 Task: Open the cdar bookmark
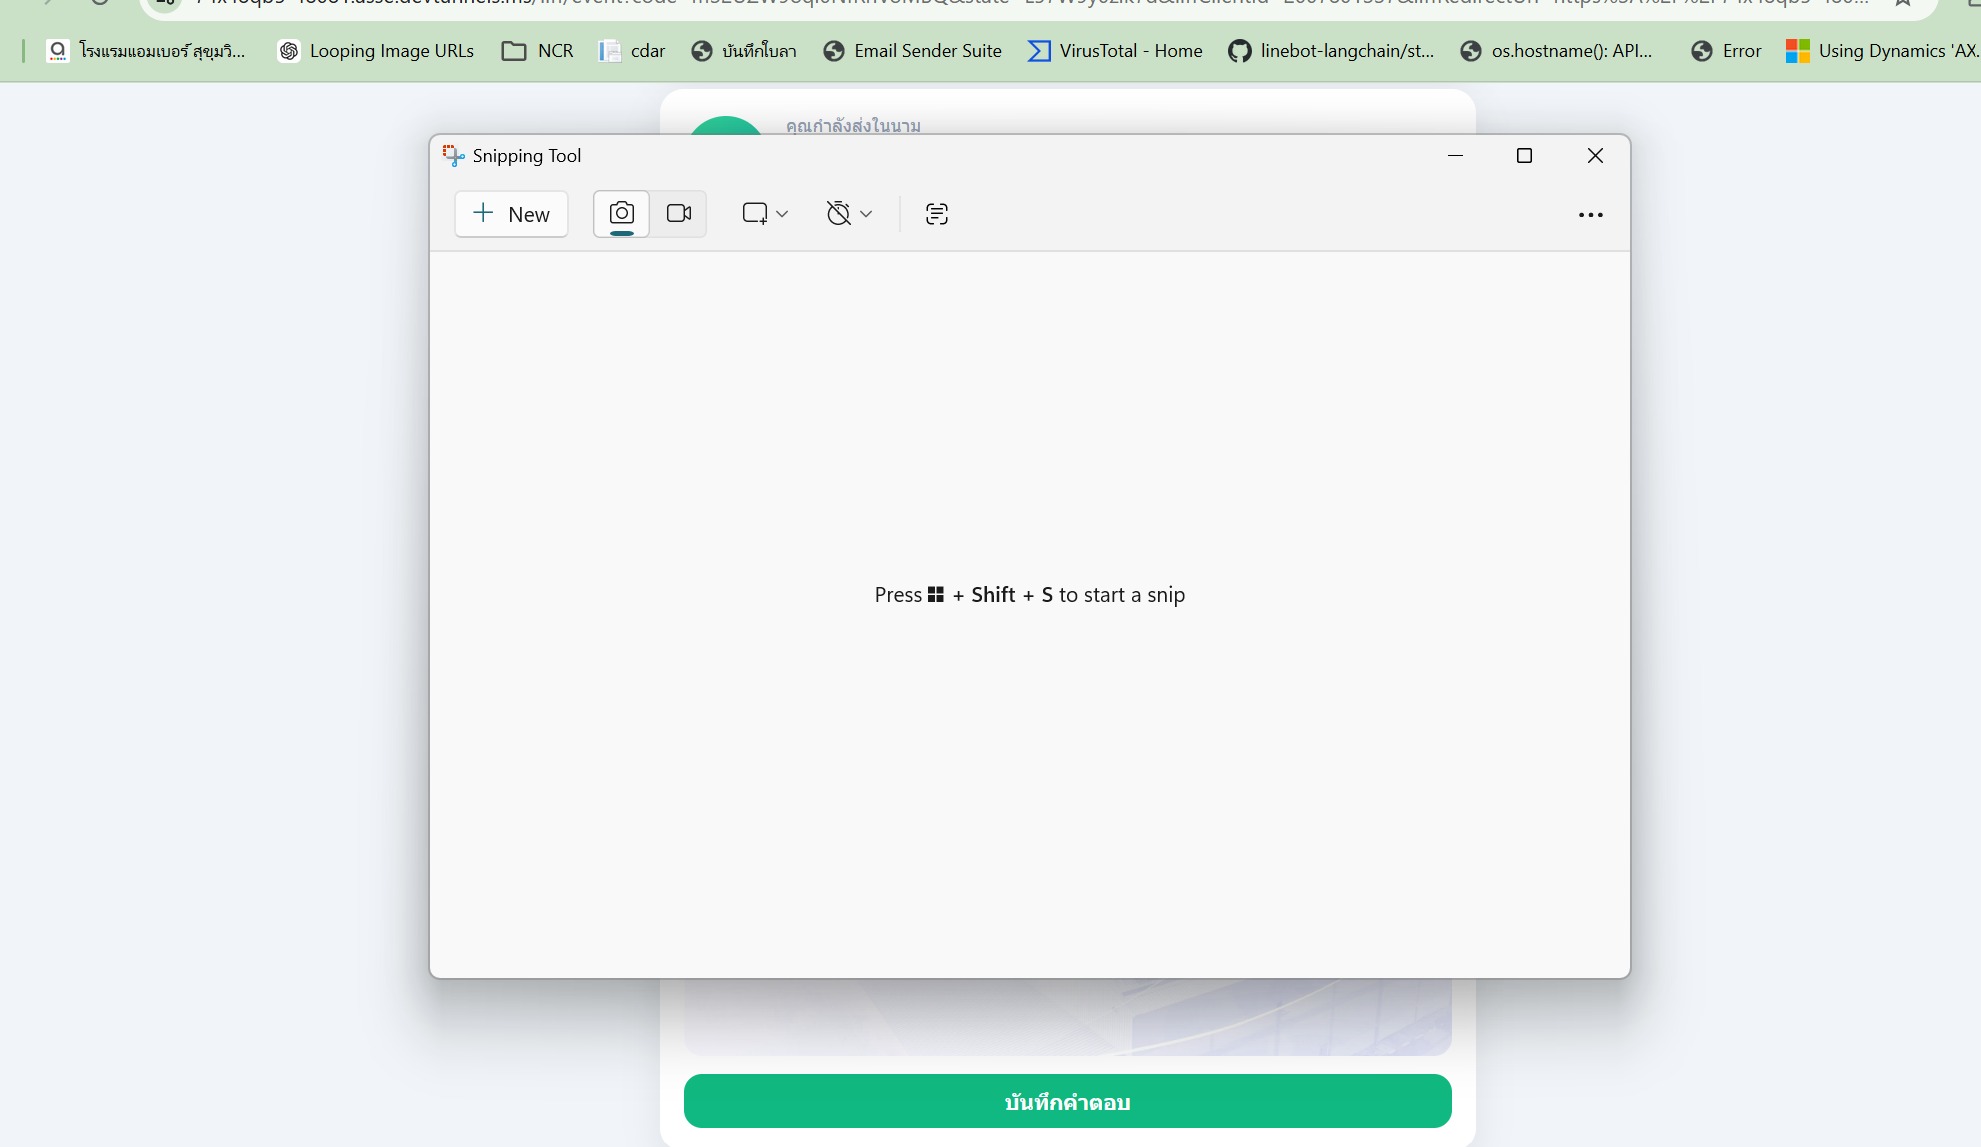click(x=632, y=51)
